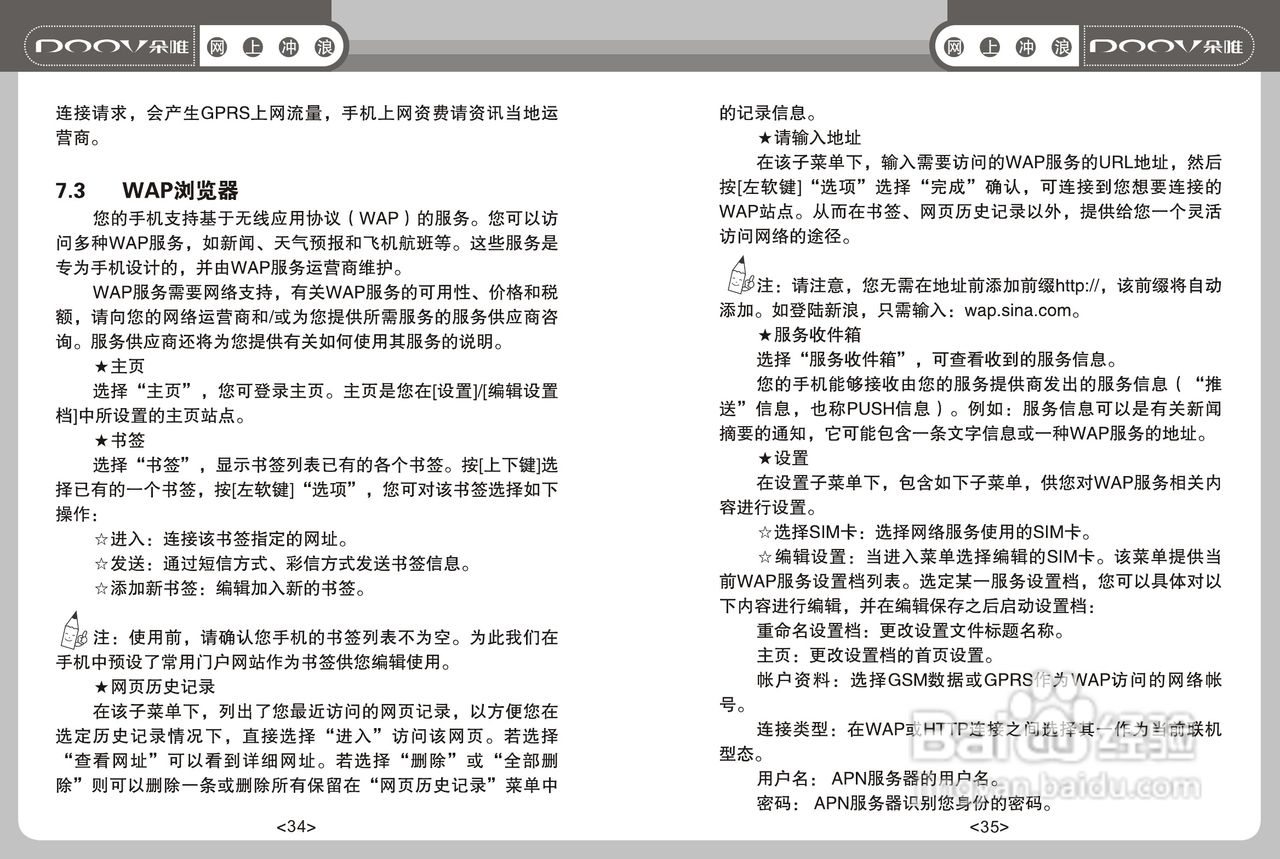Click the page number <35>
The height and width of the screenshot is (859, 1280).
click(989, 827)
